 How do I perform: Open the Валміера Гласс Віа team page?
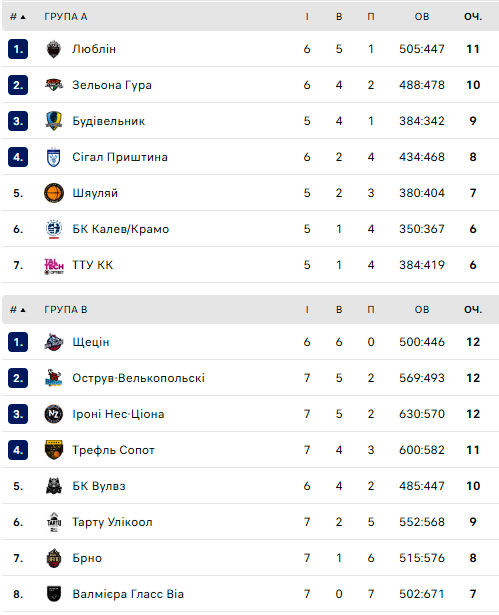click(x=128, y=594)
